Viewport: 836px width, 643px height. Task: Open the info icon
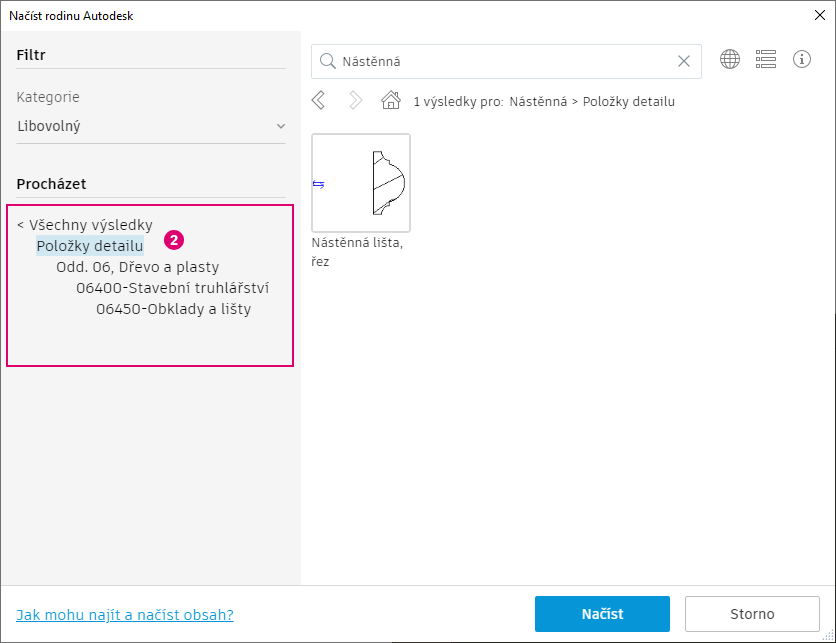(802, 60)
